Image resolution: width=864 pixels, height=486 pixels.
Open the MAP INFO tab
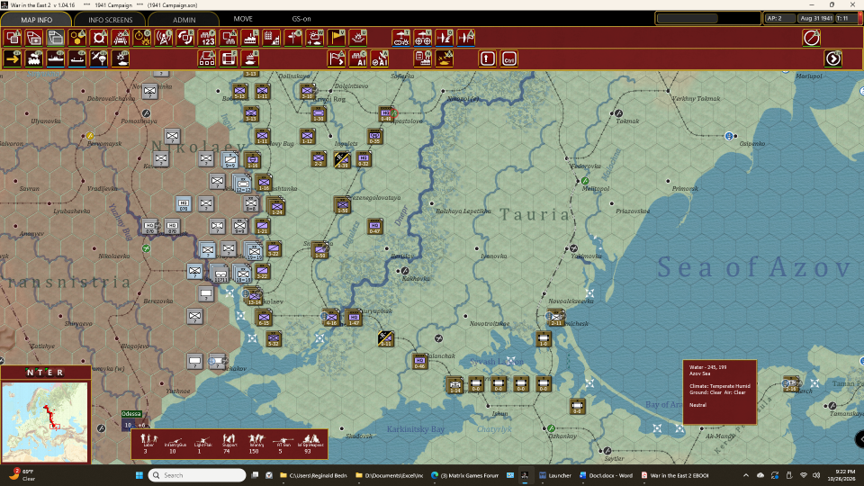36,19
